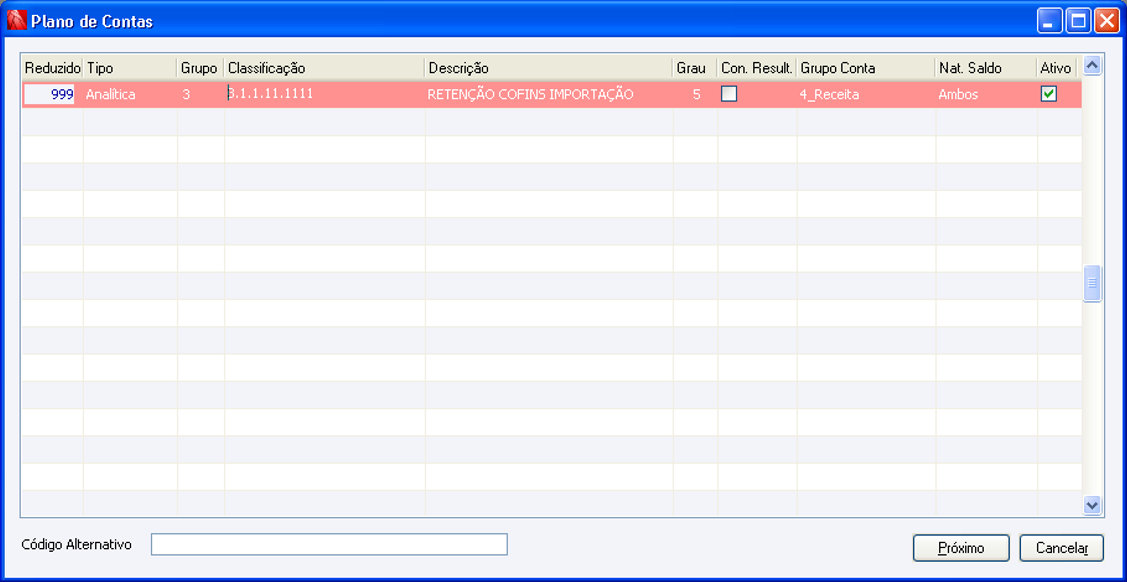
Task: Click the Classificação column header
Action: [x=324, y=68]
